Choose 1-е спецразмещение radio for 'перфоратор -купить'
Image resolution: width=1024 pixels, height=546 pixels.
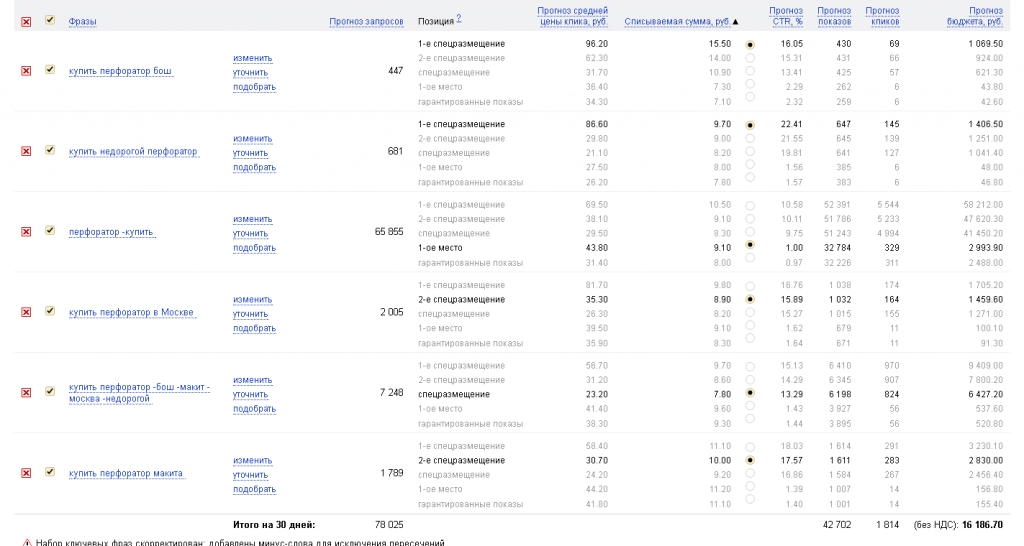coord(750,206)
